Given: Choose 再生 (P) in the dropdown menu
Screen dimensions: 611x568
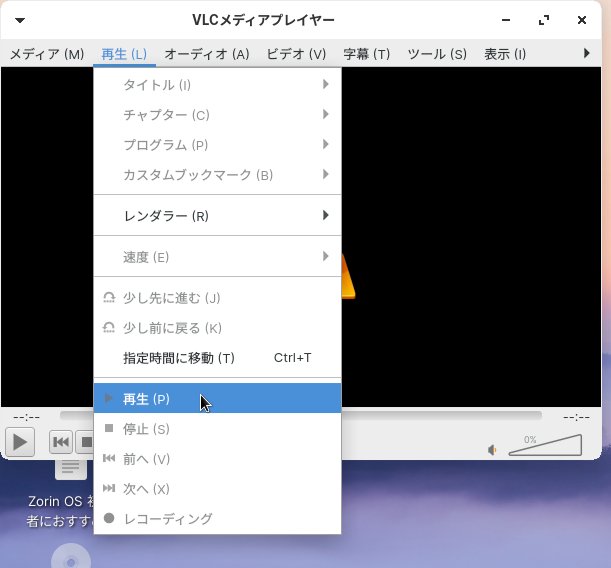Looking at the screenshot, I should point(217,398).
